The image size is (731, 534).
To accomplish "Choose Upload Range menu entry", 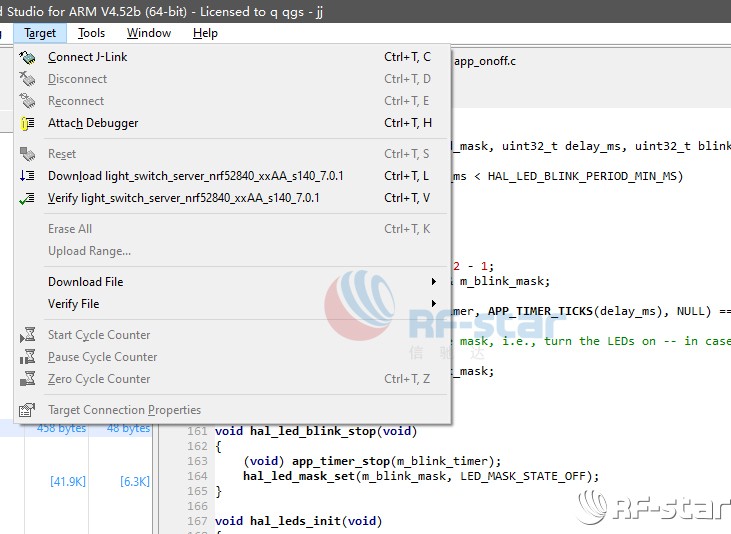I will coord(89,251).
